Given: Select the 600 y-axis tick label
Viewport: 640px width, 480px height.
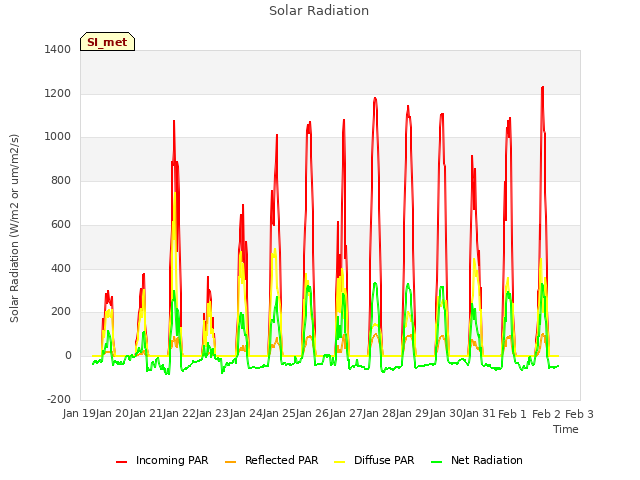Looking at the screenshot, I should coord(61,224).
